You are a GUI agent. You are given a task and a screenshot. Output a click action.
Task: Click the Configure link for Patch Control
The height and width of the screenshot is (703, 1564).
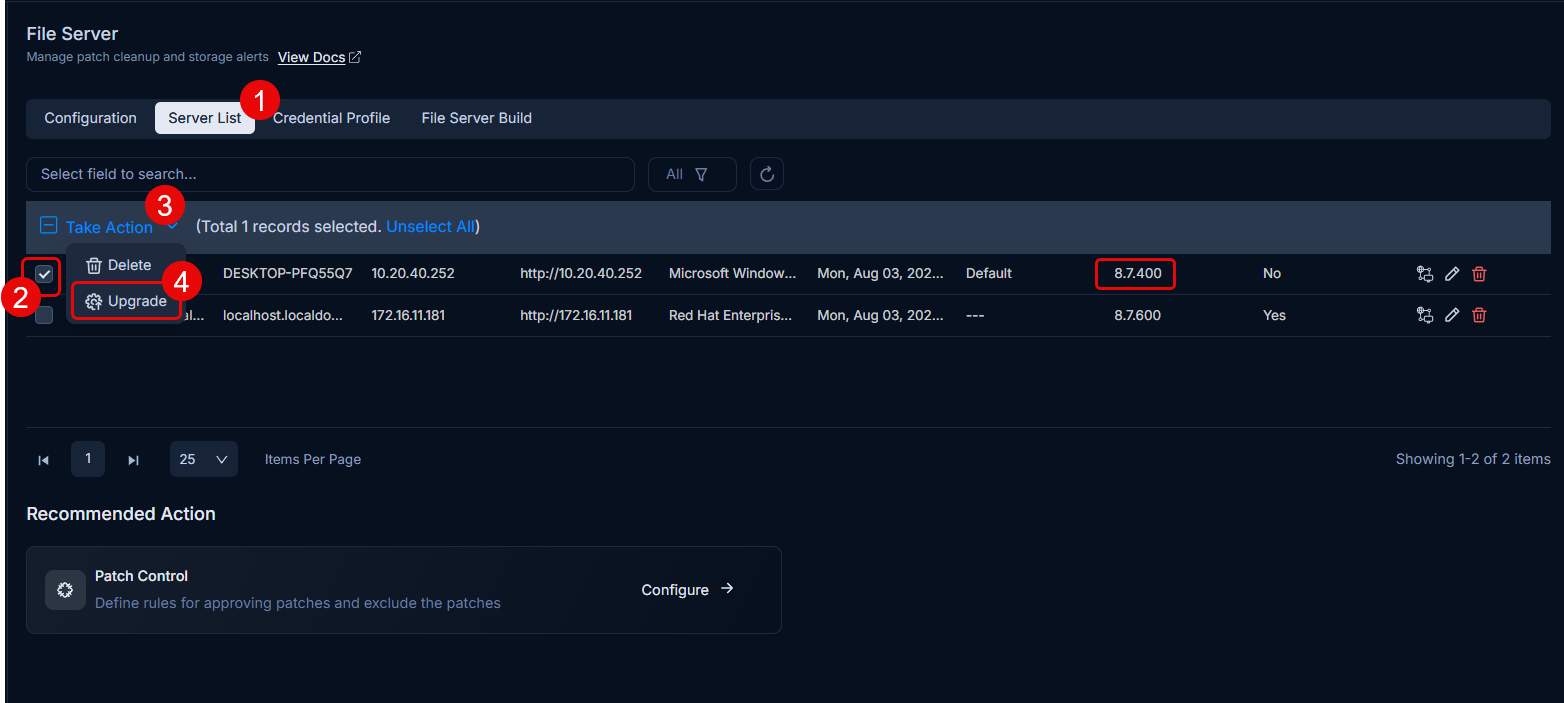pyautogui.click(x=688, y=589)
